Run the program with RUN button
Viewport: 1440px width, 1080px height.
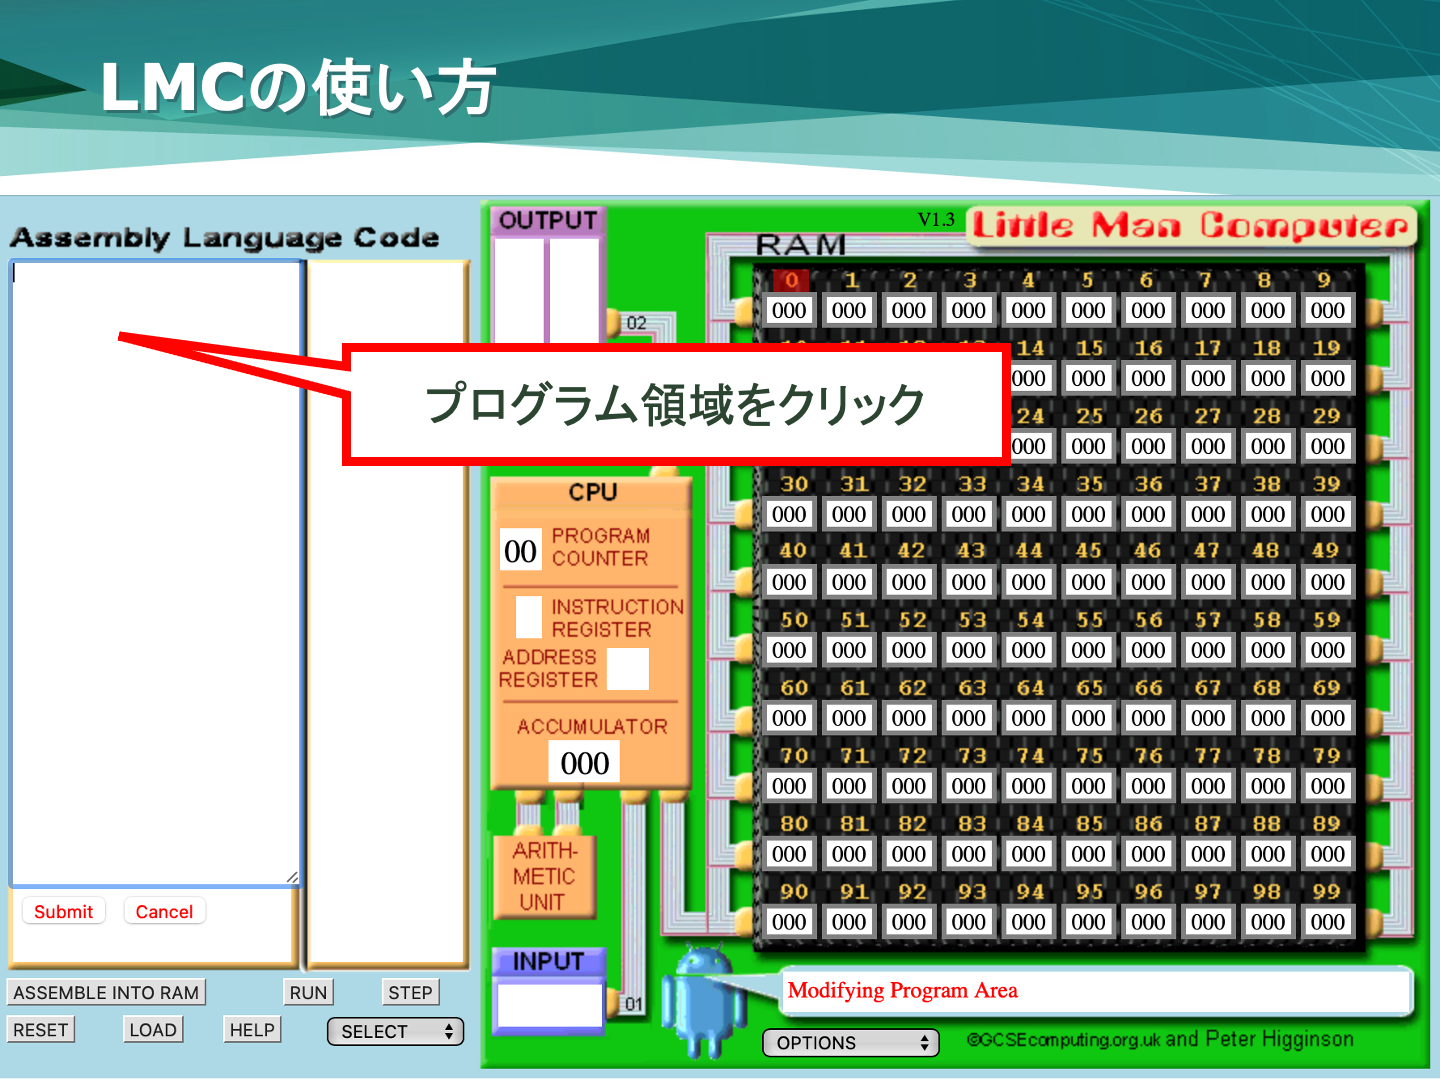tap(308, 992)
